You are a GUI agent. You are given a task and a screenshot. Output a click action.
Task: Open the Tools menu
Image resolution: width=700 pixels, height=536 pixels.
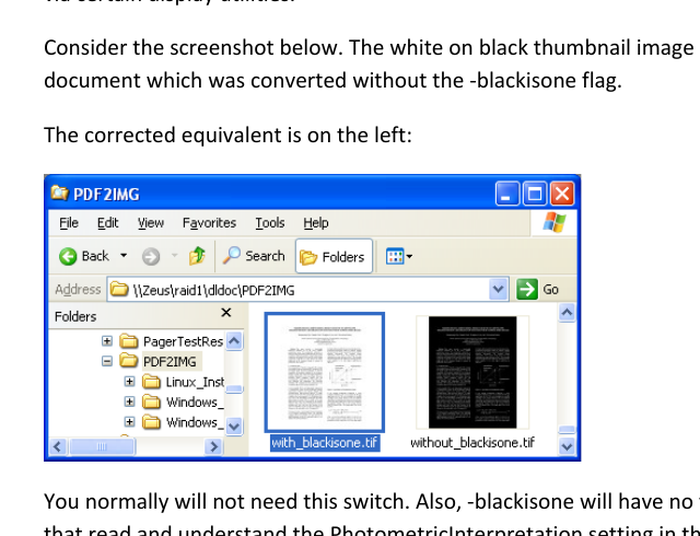[x=270, y=223]
